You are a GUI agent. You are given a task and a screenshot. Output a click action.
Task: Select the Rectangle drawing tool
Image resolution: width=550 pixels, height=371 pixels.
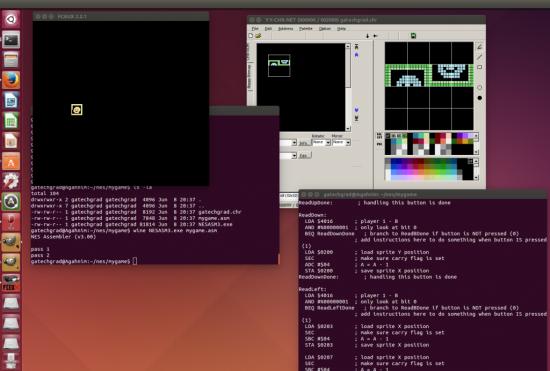479,67
